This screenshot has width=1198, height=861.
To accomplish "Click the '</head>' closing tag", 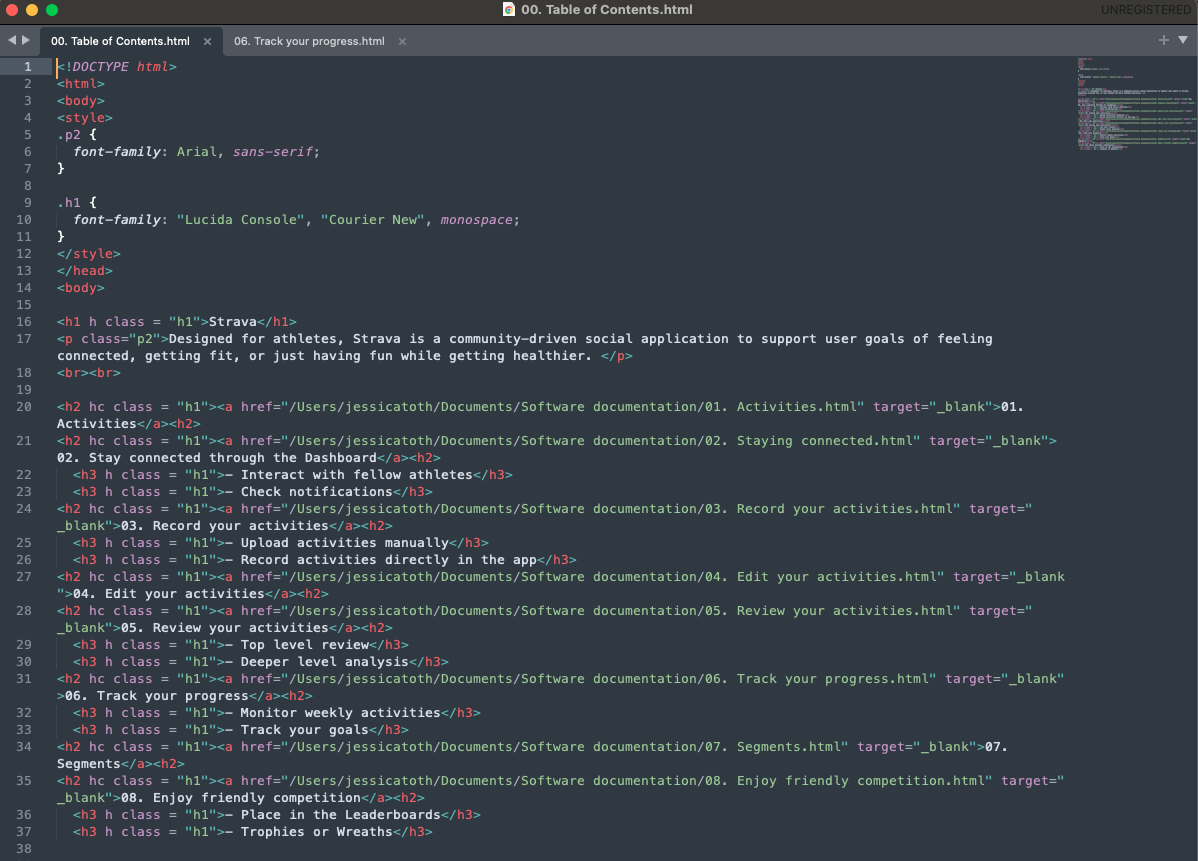I will coord(85,270).
